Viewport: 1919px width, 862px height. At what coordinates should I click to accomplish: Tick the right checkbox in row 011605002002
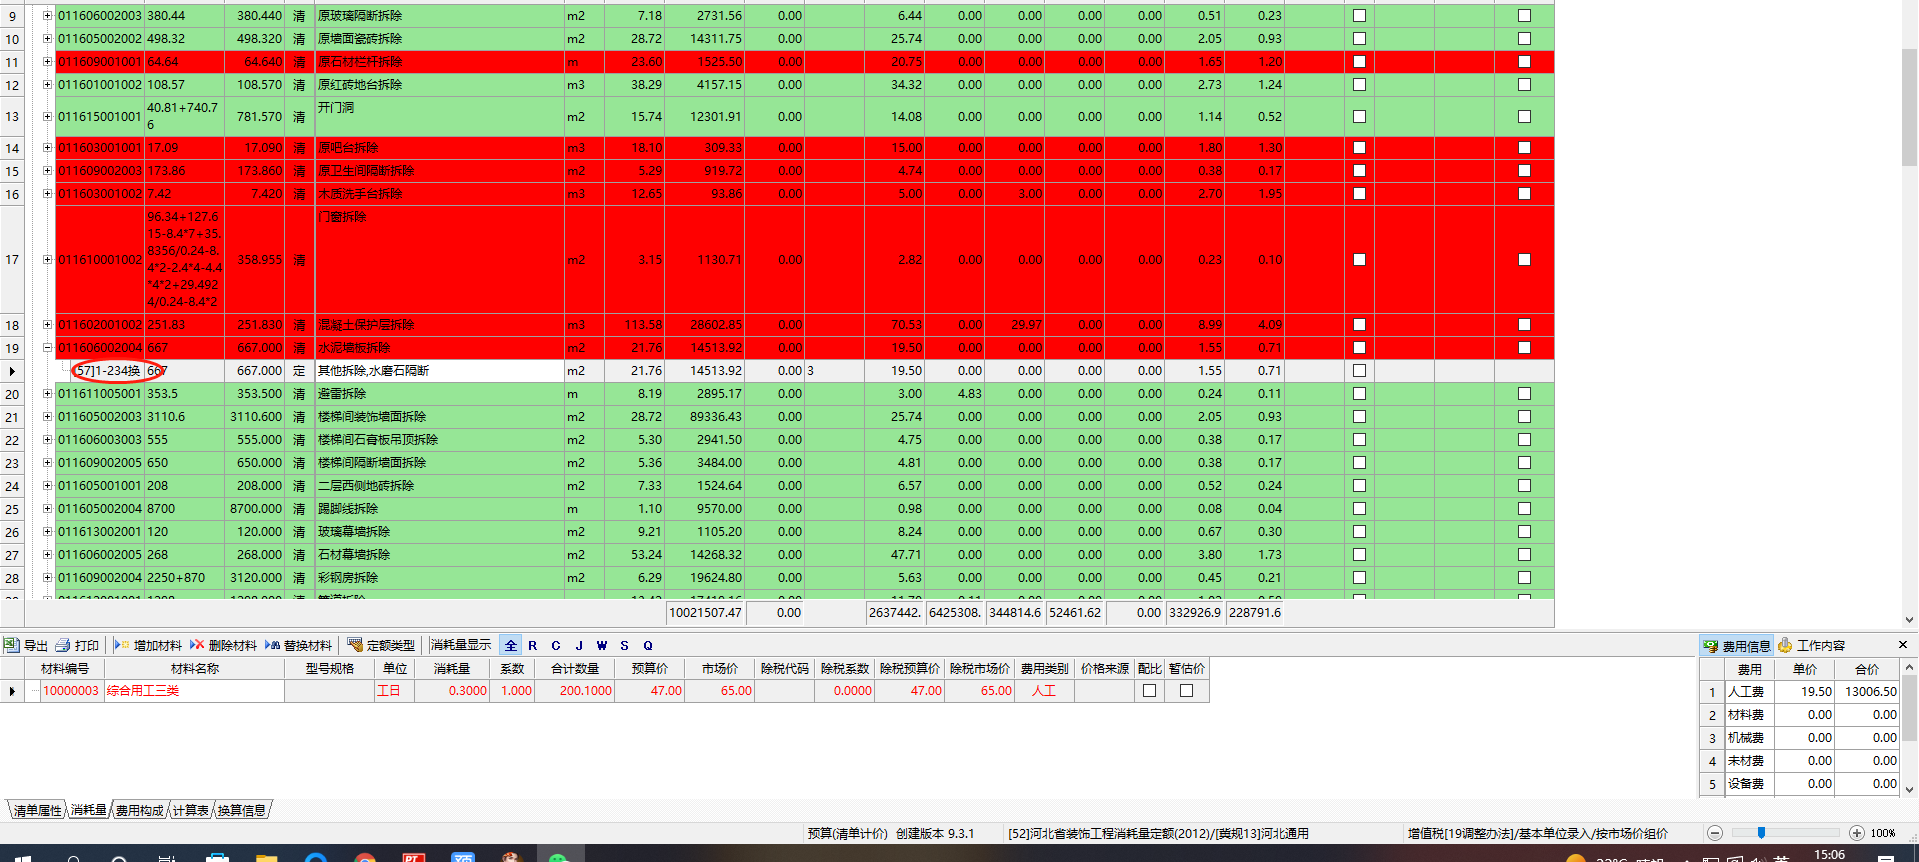coord(1524,39)
